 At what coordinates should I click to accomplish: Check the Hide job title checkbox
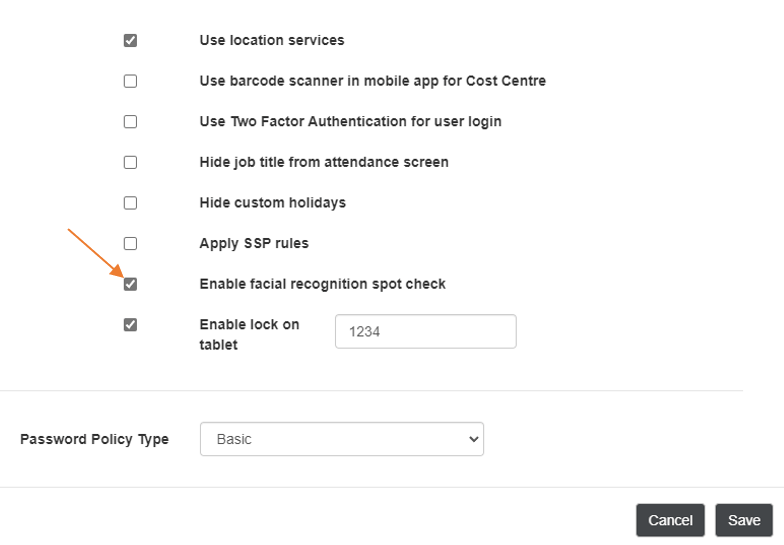click(130, 162)
